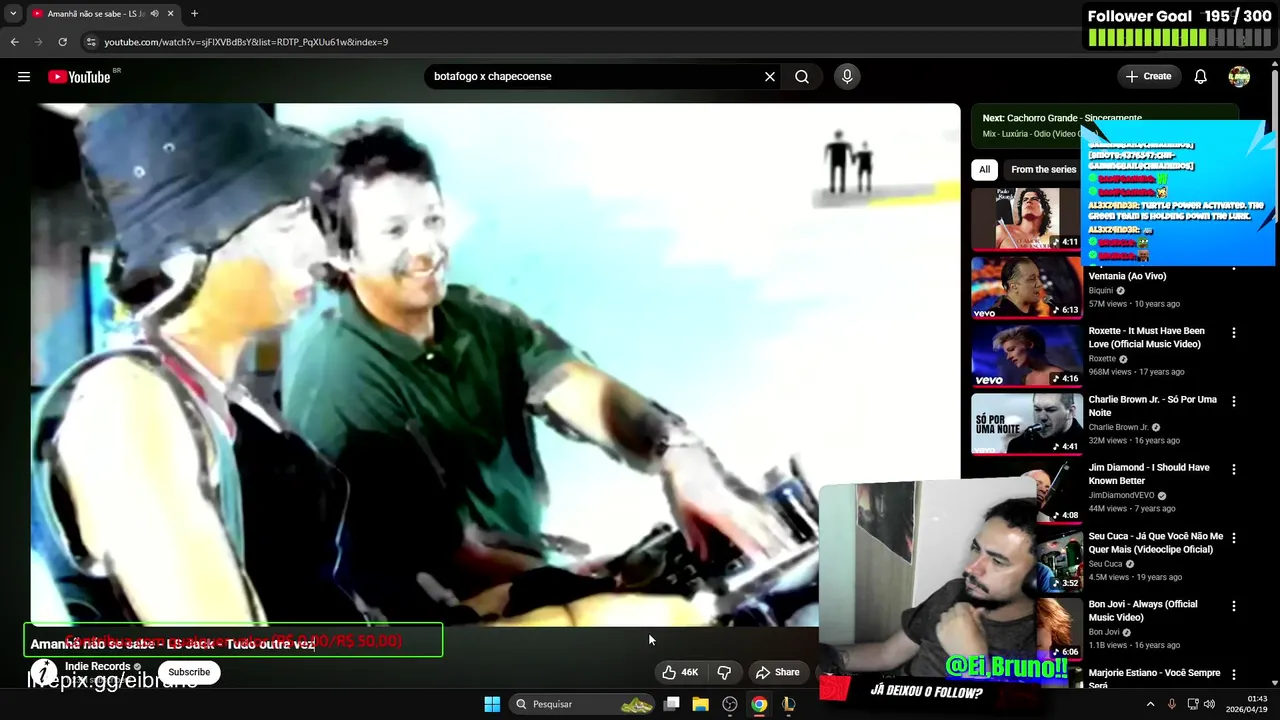The image size is (1280, 720).
Task: Click the video player to pause
Action: pyautogui.click(x=495, y=365)
